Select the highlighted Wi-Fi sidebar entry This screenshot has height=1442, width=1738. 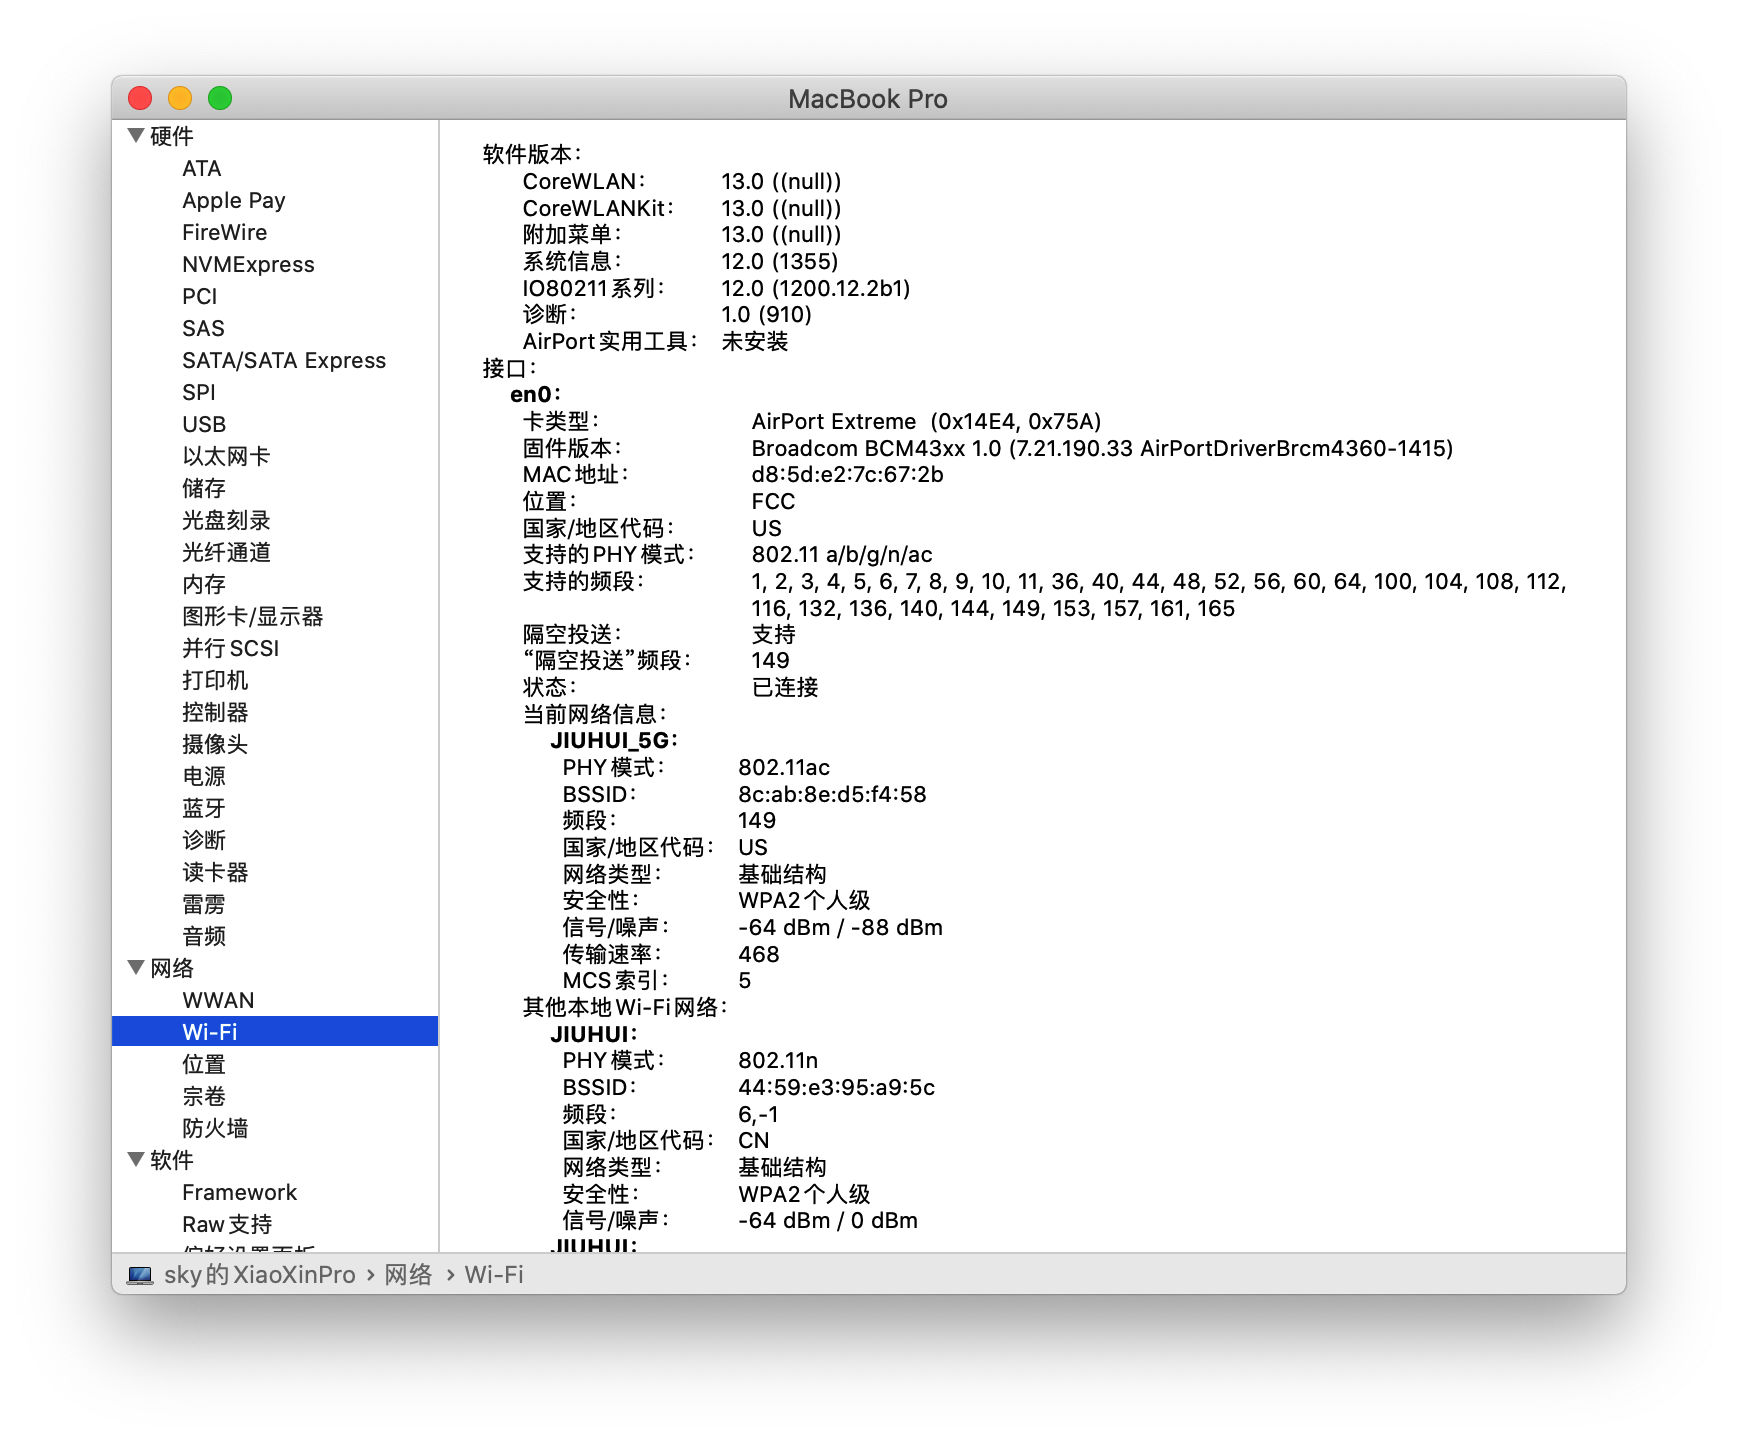point(275,1031)
